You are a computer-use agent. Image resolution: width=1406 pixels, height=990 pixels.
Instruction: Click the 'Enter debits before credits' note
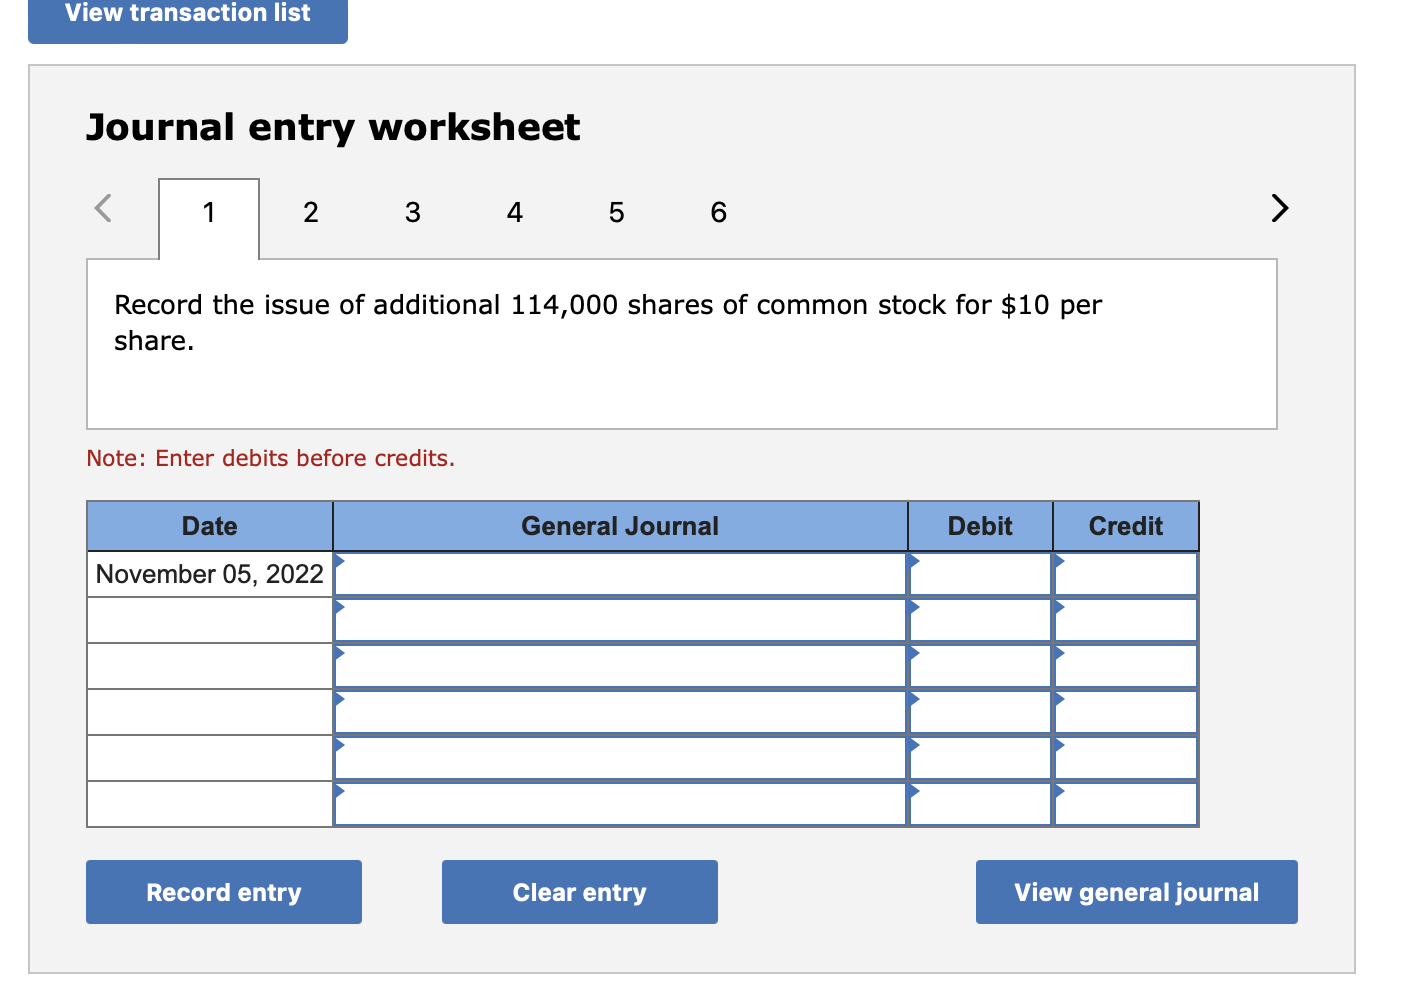click(x=270, y=458)
